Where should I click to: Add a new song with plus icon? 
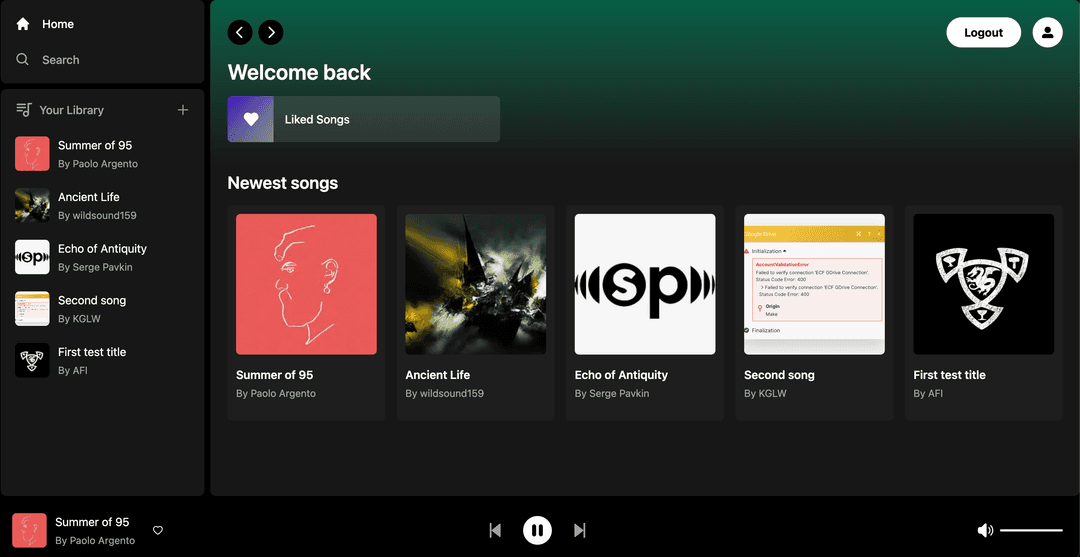pos(183,109)
